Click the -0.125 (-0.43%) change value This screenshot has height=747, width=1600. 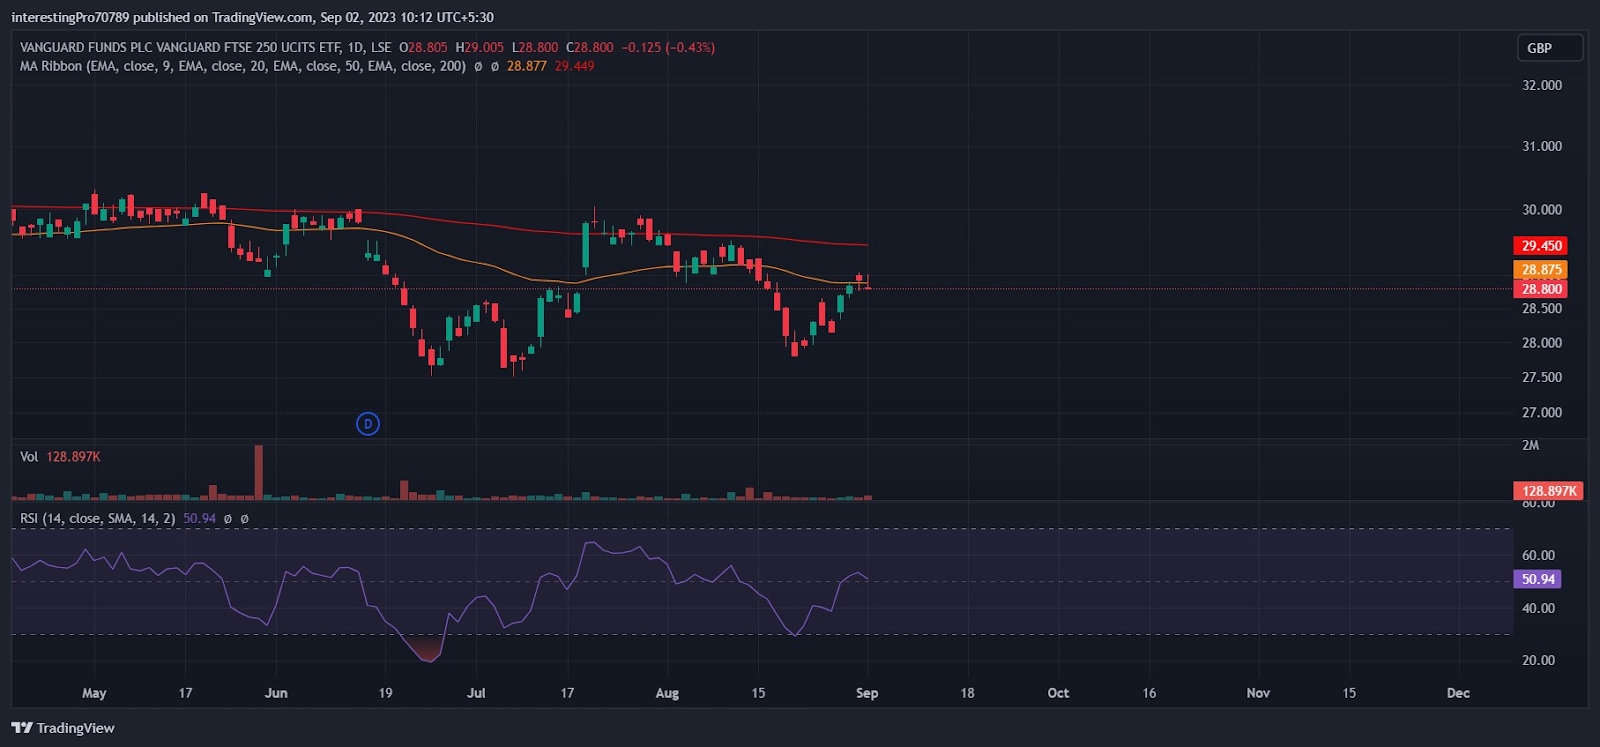[668, 47]
